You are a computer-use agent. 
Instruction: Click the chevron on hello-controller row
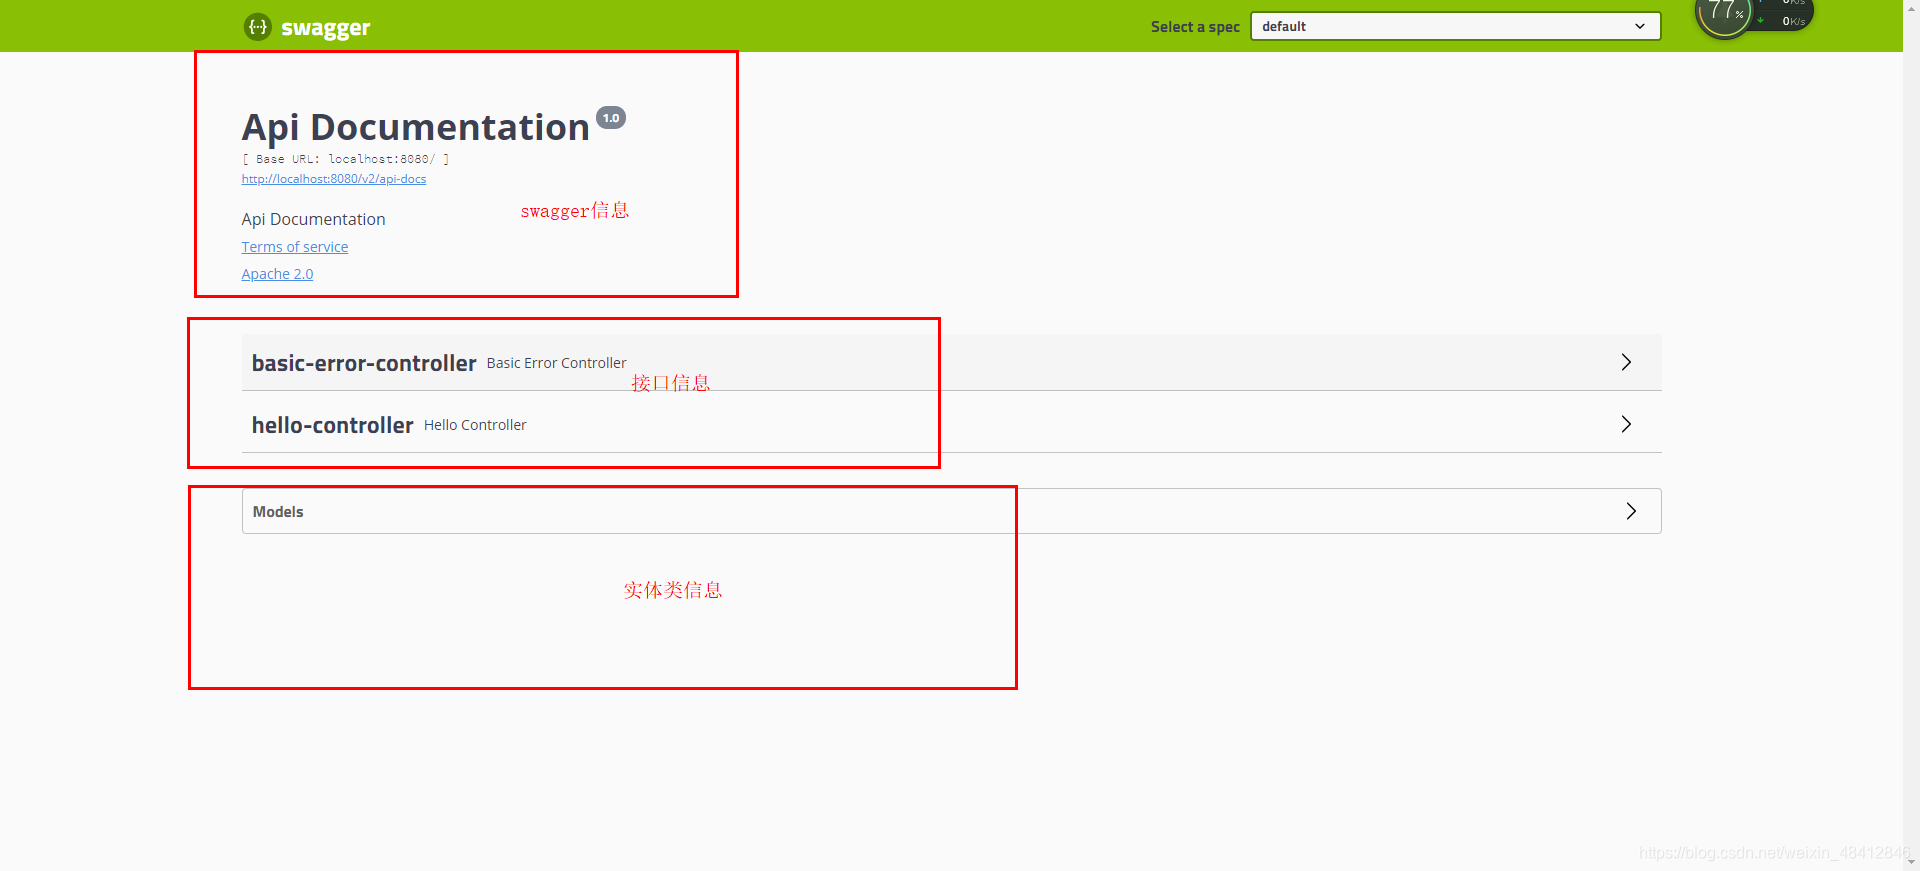1626,424
